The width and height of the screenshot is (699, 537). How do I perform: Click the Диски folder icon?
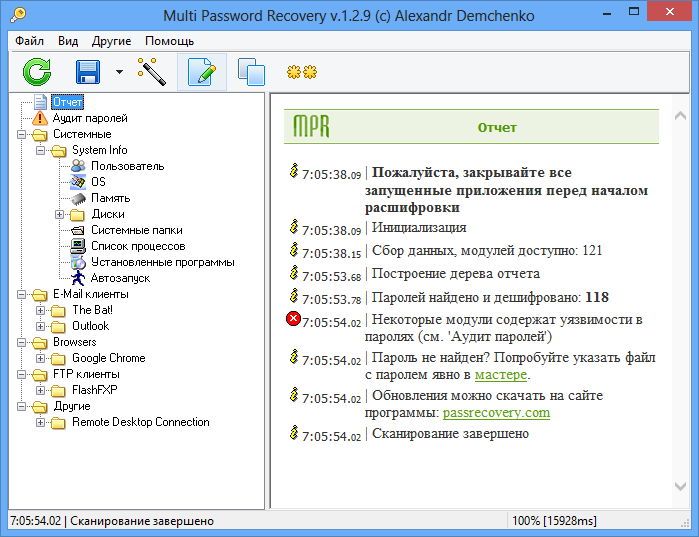[77, 215]
